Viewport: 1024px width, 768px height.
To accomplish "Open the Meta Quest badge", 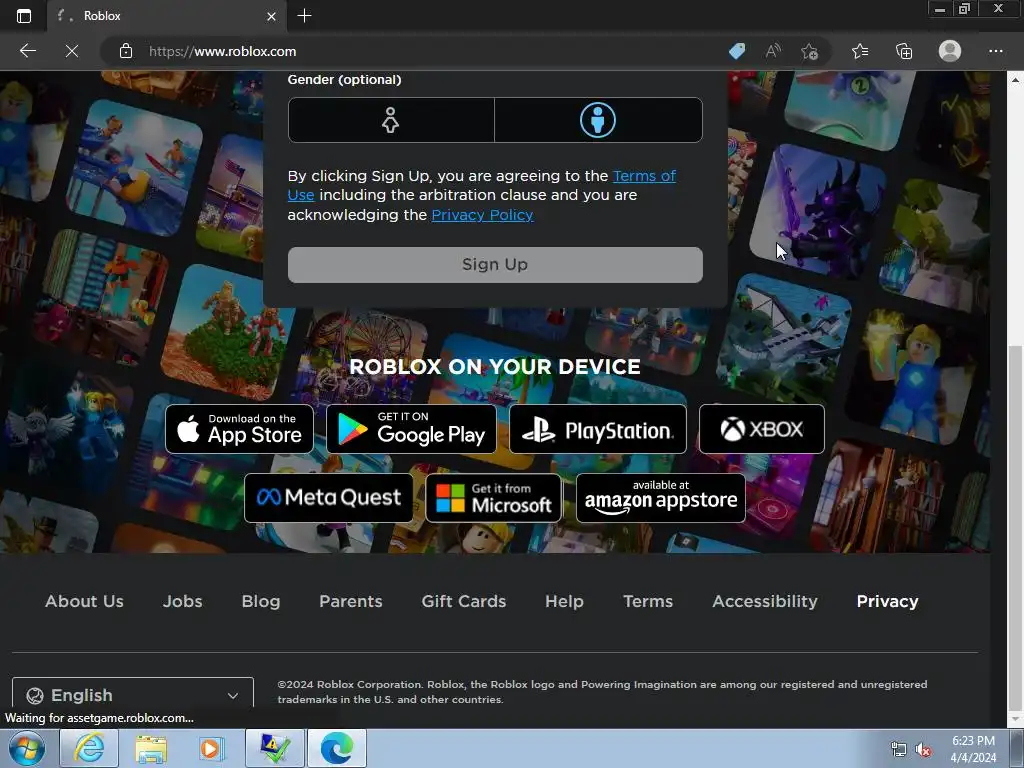I will click(328, 498).
